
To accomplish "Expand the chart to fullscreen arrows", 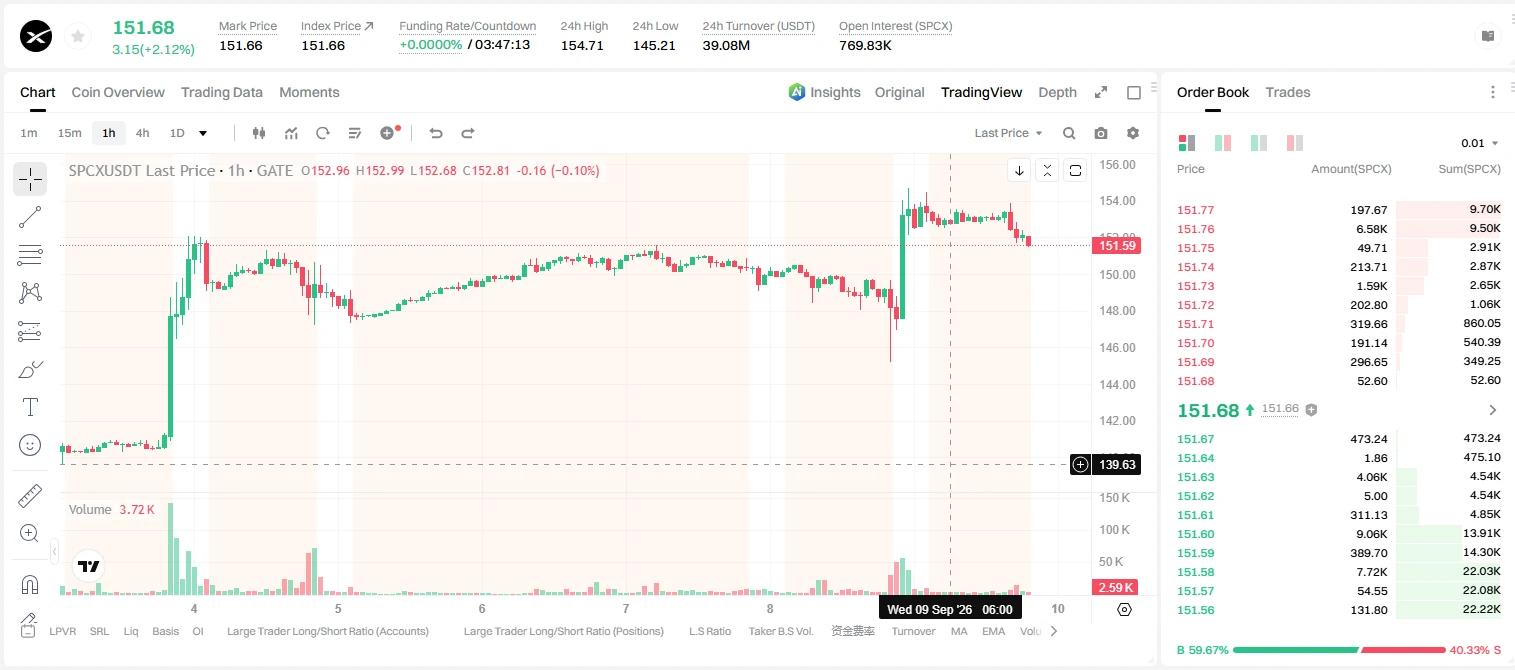I will pyautogui.click(x=1101, y=92).
